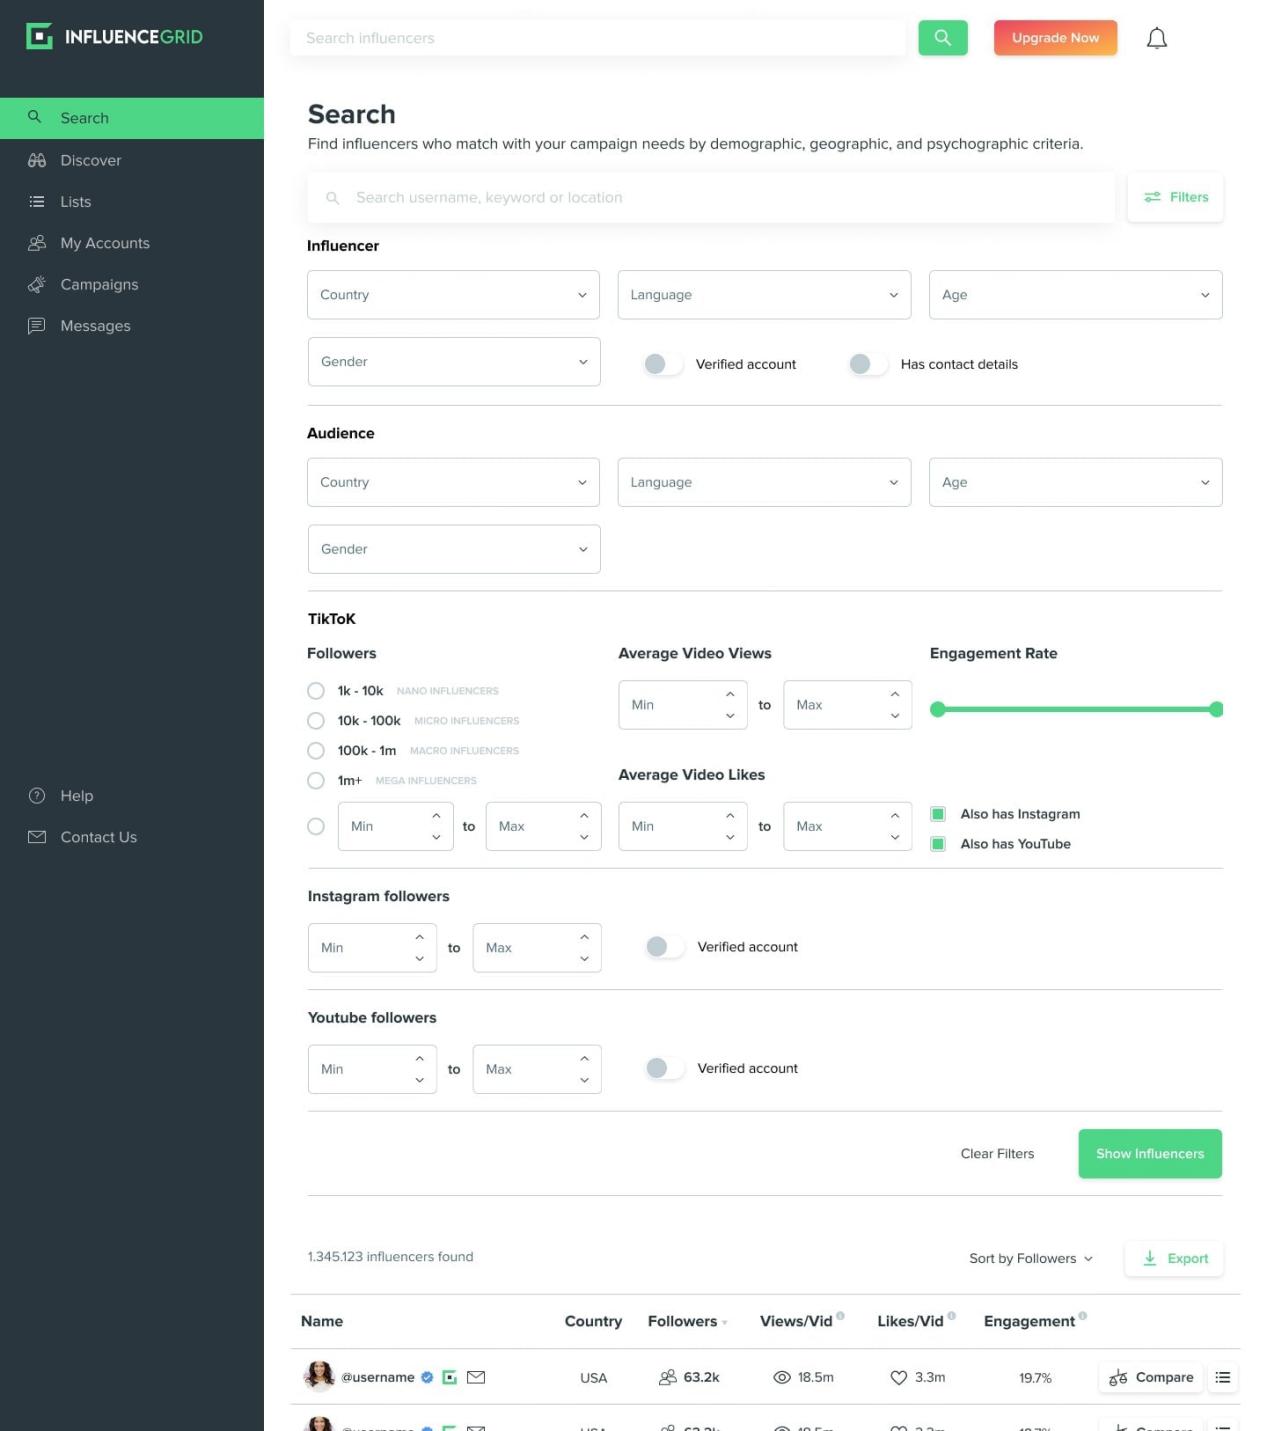
Task: Click right handle of Engagement Rate slider
Action: pyautogui.click(x=1216, y=709)
